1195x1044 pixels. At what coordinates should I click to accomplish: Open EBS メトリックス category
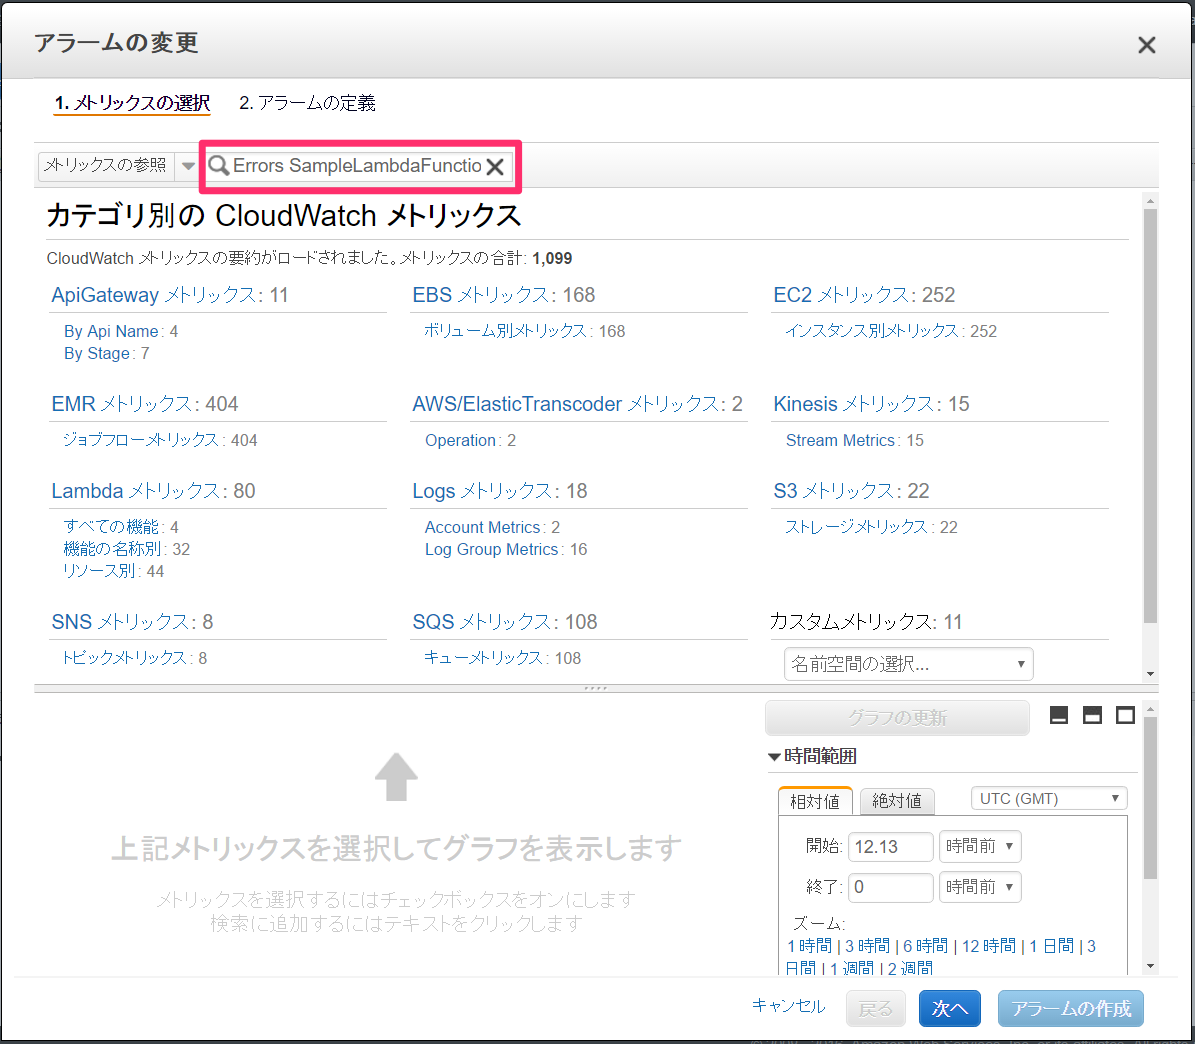pyautogui.click(x=480, y=295)
